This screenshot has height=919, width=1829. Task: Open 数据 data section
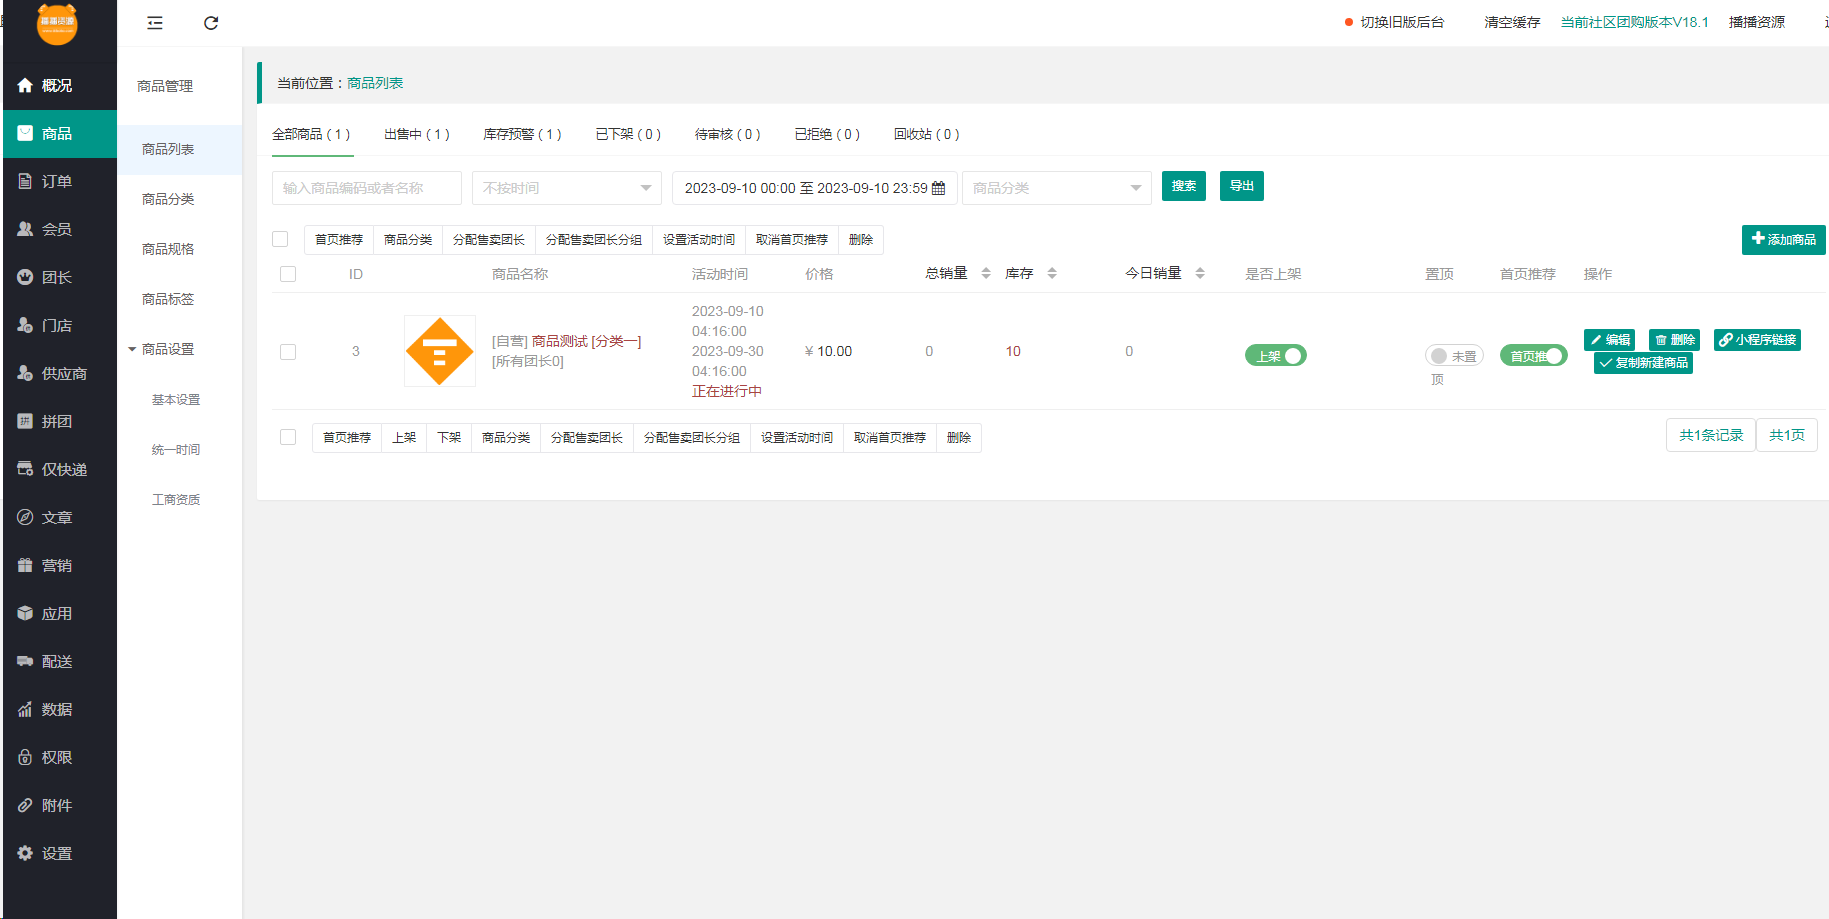59,710
